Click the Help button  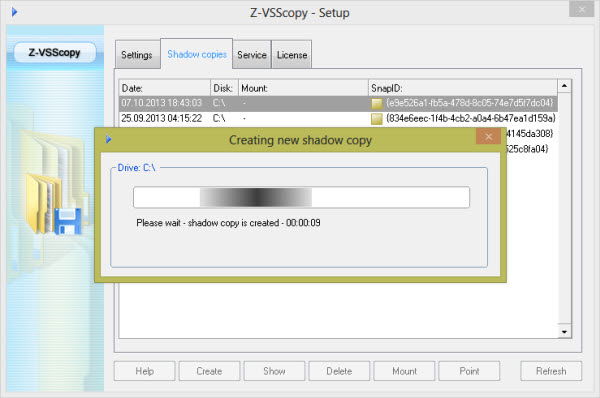tap(145, 371)
